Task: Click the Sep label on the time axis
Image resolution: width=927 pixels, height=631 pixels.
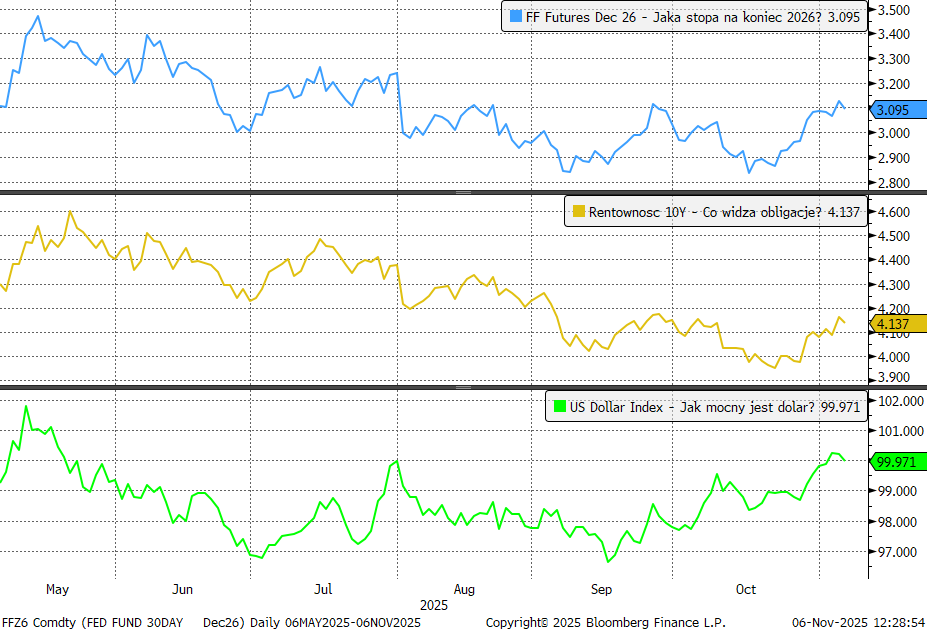Action: click(x=602, y=589)
